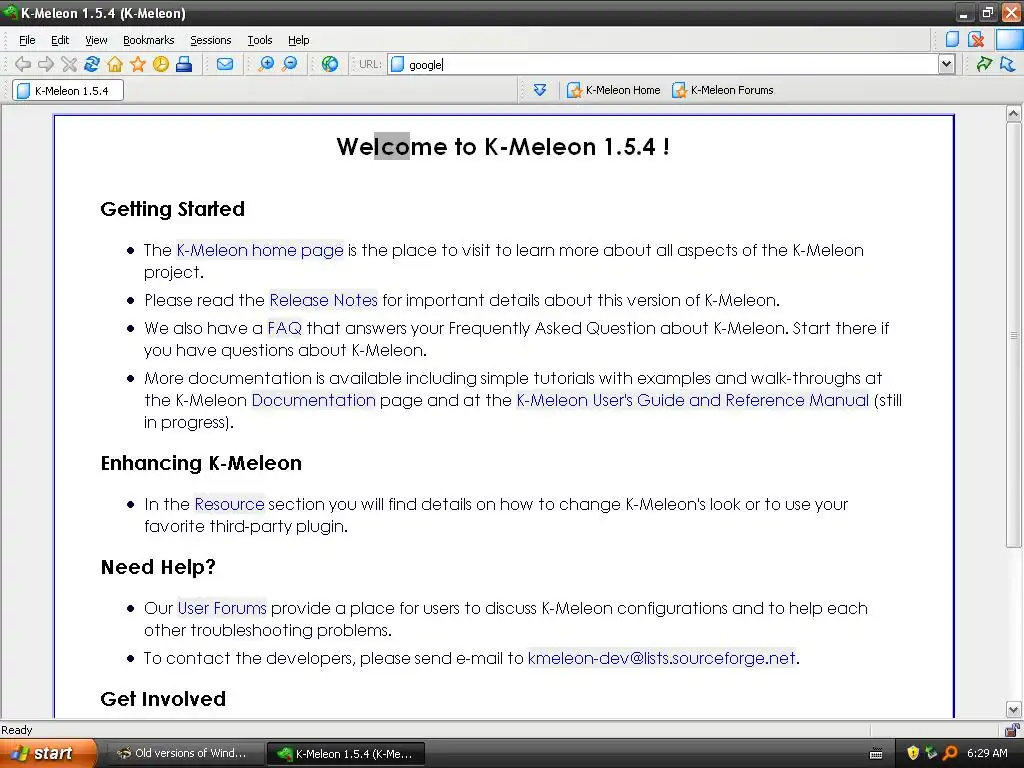Click the Bookmarks star icon
This screenshot has width=1024, height=768.
pos(138,64)
